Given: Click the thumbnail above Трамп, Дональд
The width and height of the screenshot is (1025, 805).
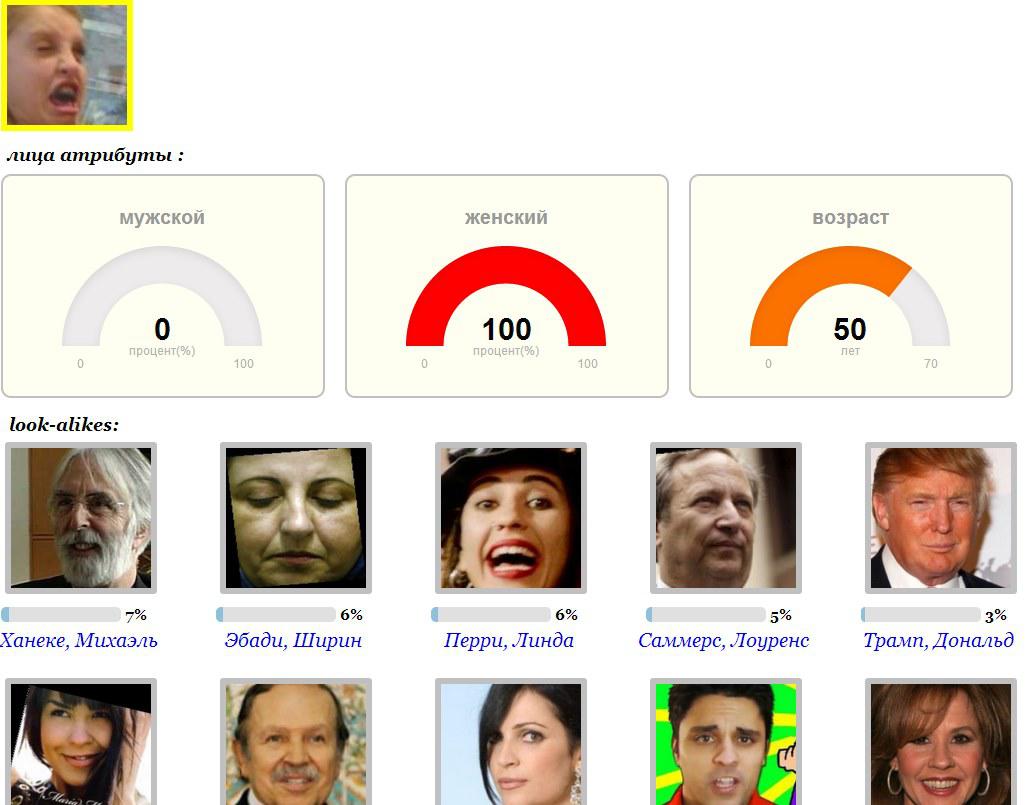Looking at the screenshot, I should pos(941,518).
